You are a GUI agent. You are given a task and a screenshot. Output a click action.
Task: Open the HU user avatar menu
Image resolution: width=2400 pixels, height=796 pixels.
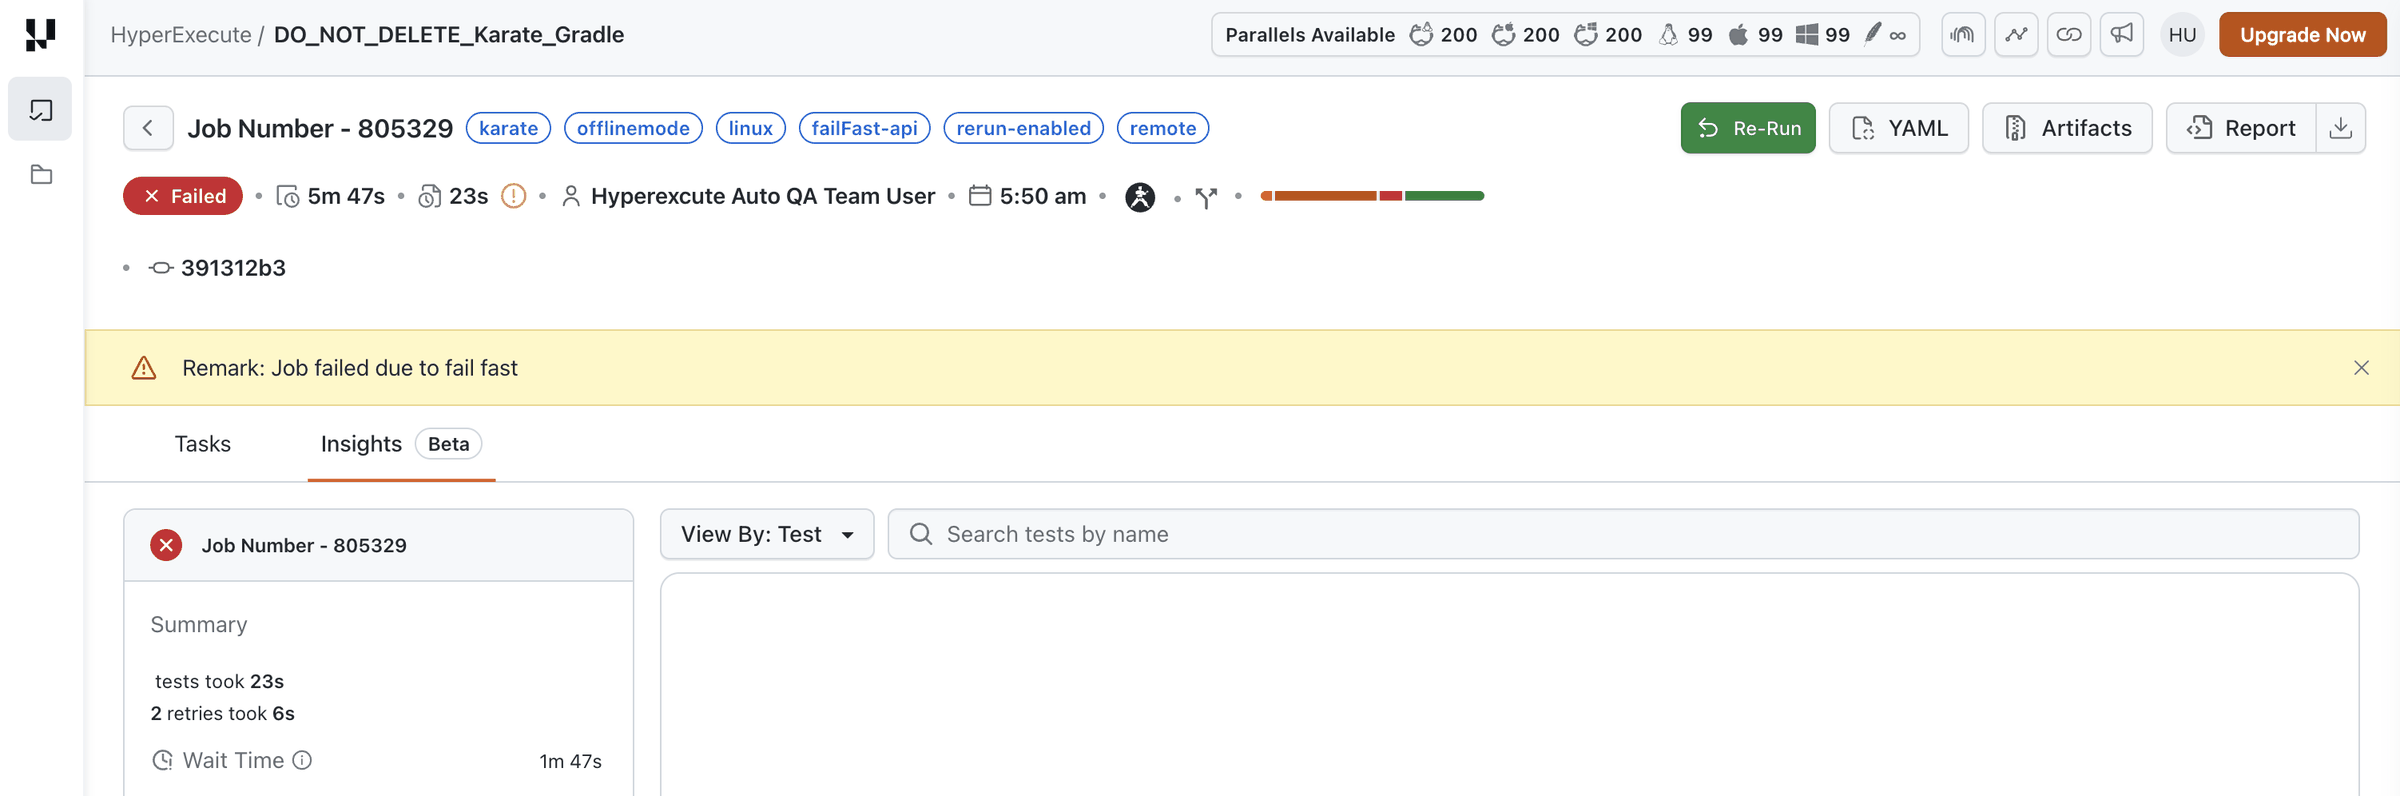[x=2183, y=35]
